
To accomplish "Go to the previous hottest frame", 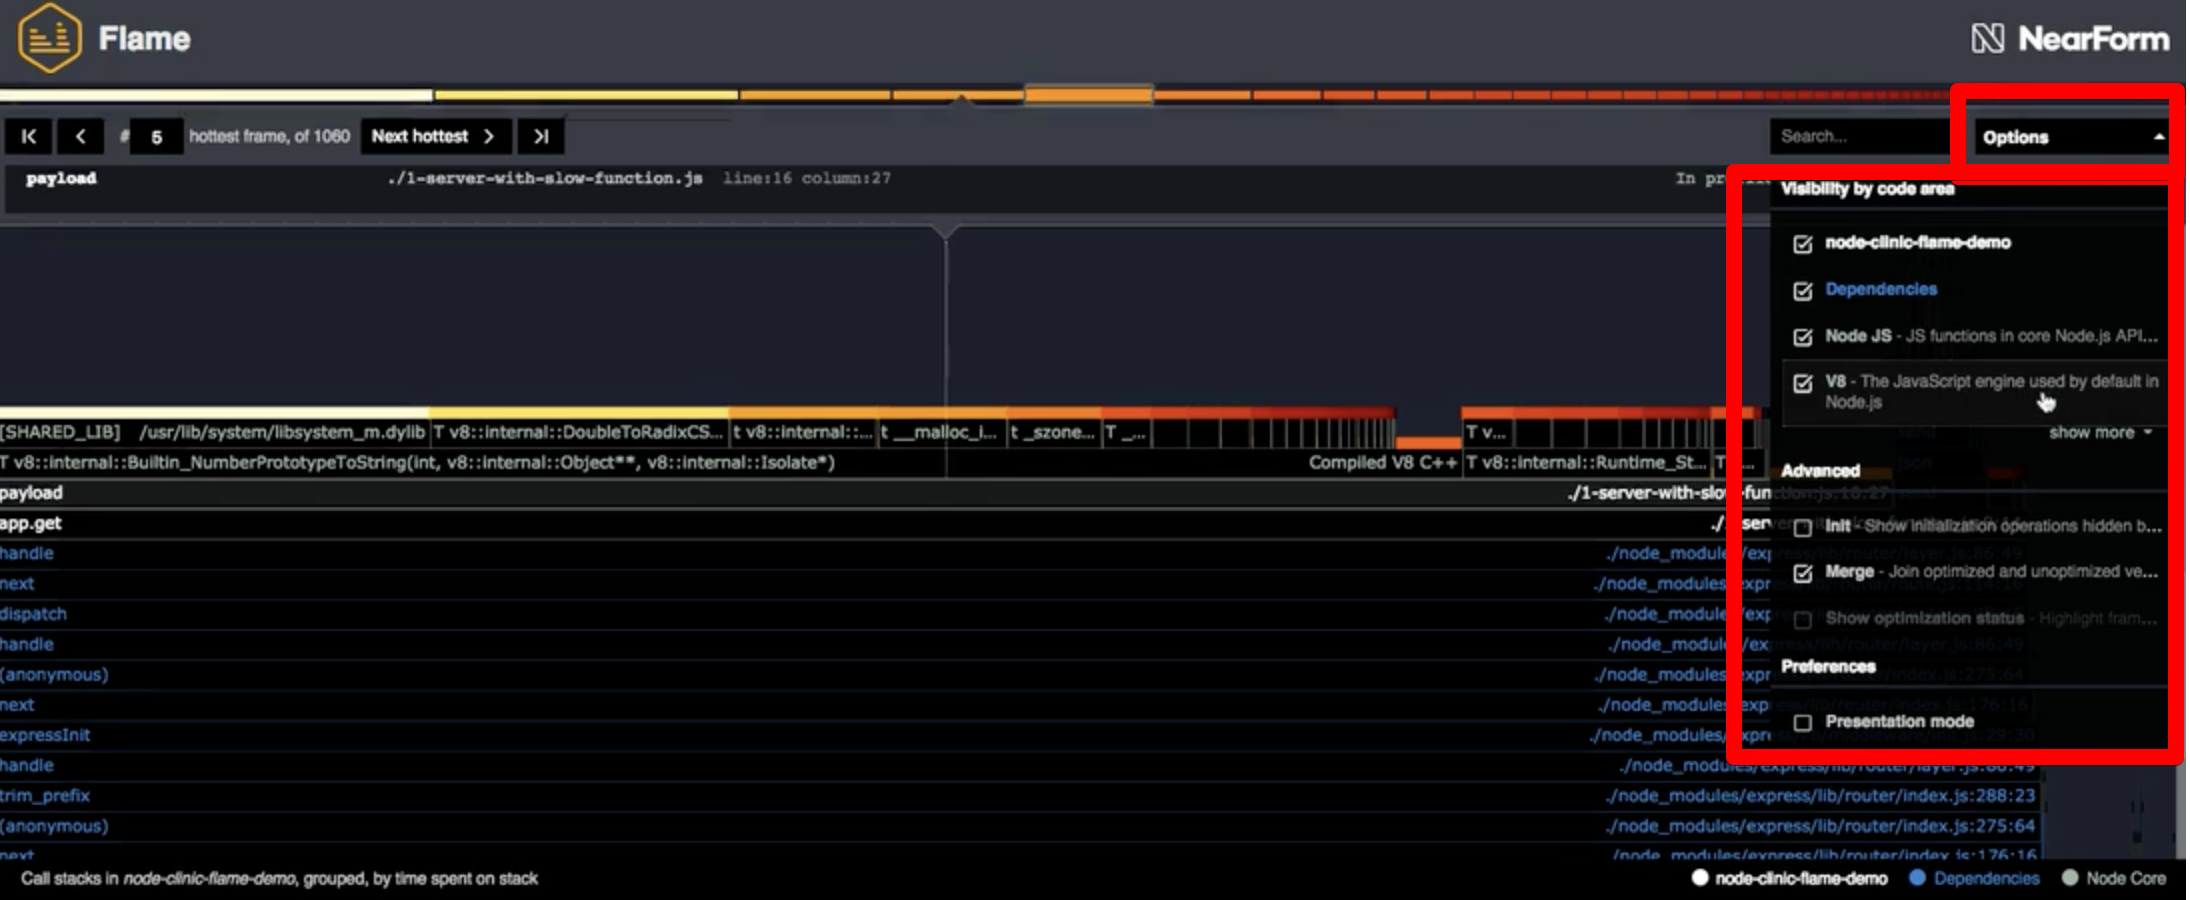I will (x=81, y=136).
